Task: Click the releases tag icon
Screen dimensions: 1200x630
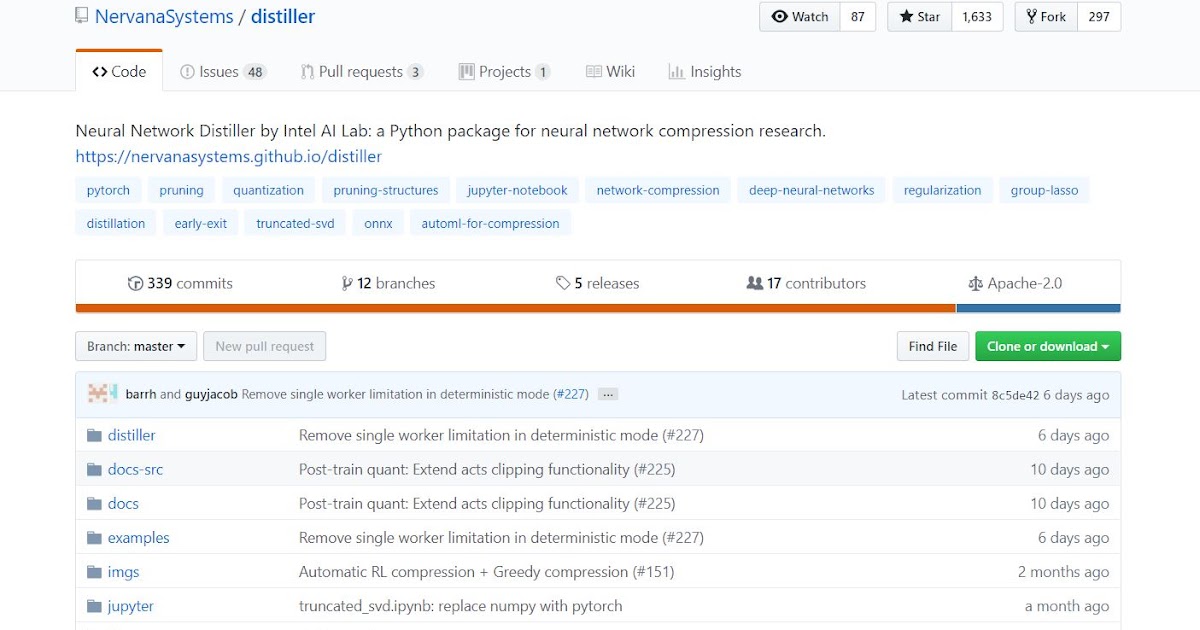Action: [563, 284]
